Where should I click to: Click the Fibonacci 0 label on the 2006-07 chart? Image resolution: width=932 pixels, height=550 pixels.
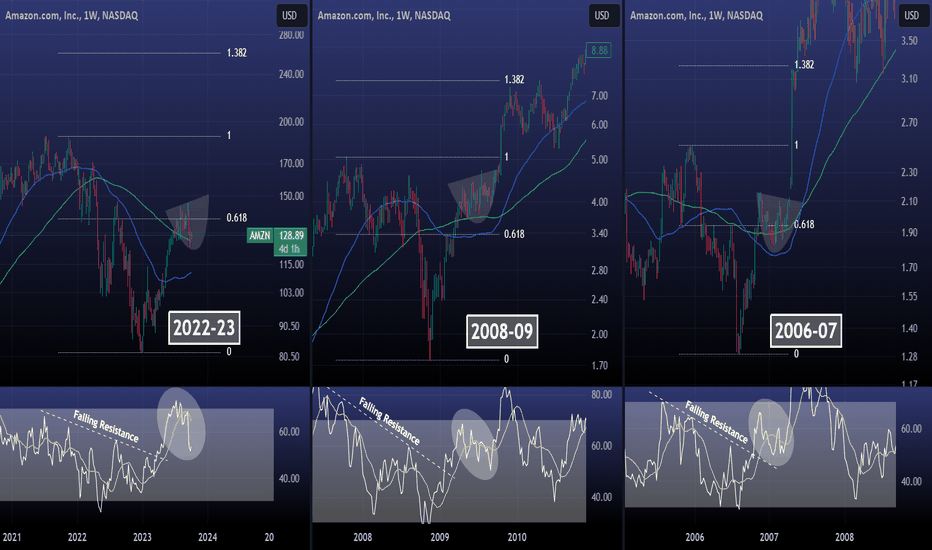tap(796, 354)
